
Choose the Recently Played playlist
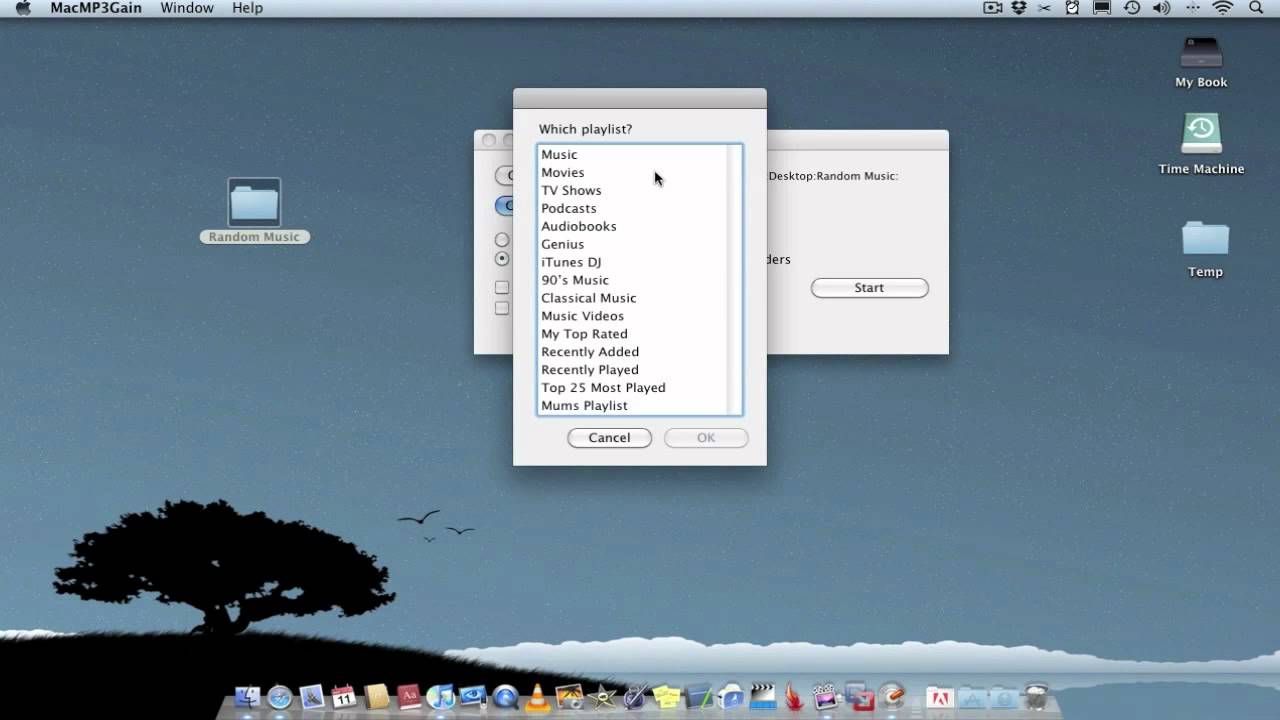click(x=589, y=371)
